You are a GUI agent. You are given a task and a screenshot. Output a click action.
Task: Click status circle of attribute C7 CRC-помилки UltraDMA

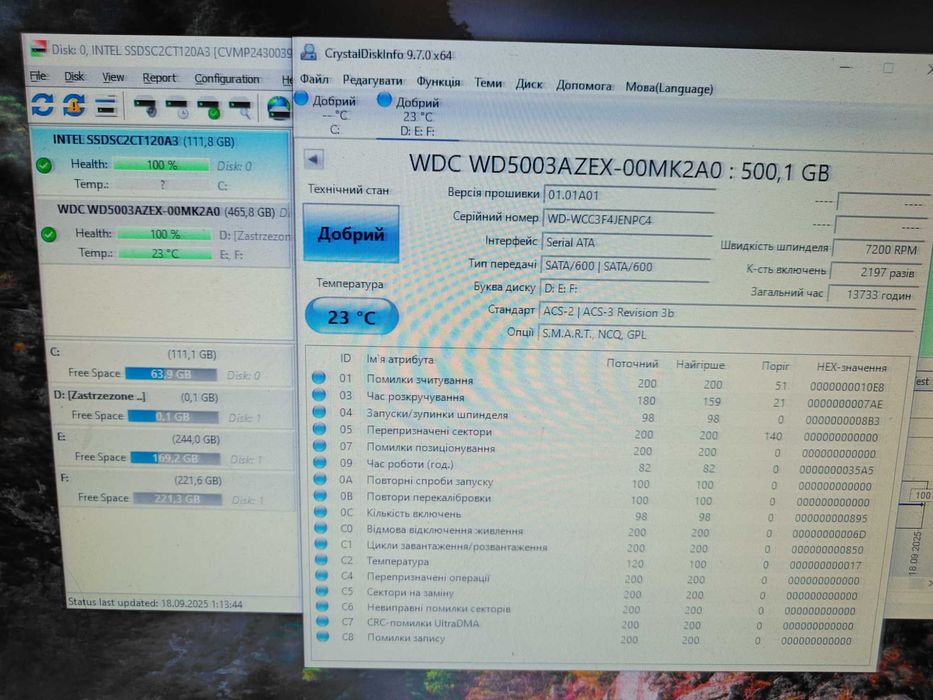[323, 621]
